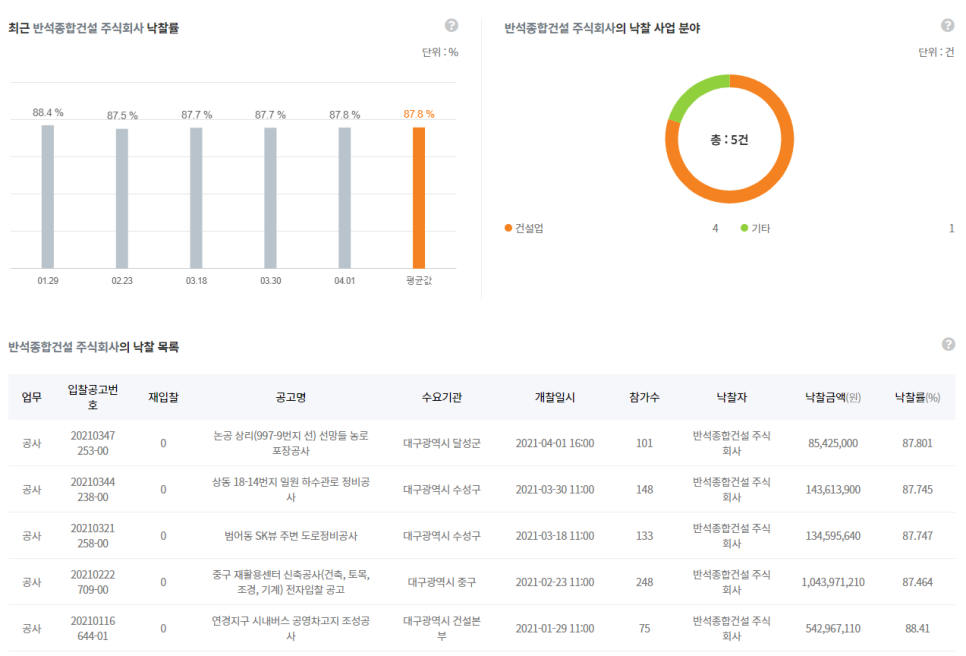The width and height of the screenshot is (966, 656).
Task: Sort by 낙찰자 column header
Action: pos(731,397)
